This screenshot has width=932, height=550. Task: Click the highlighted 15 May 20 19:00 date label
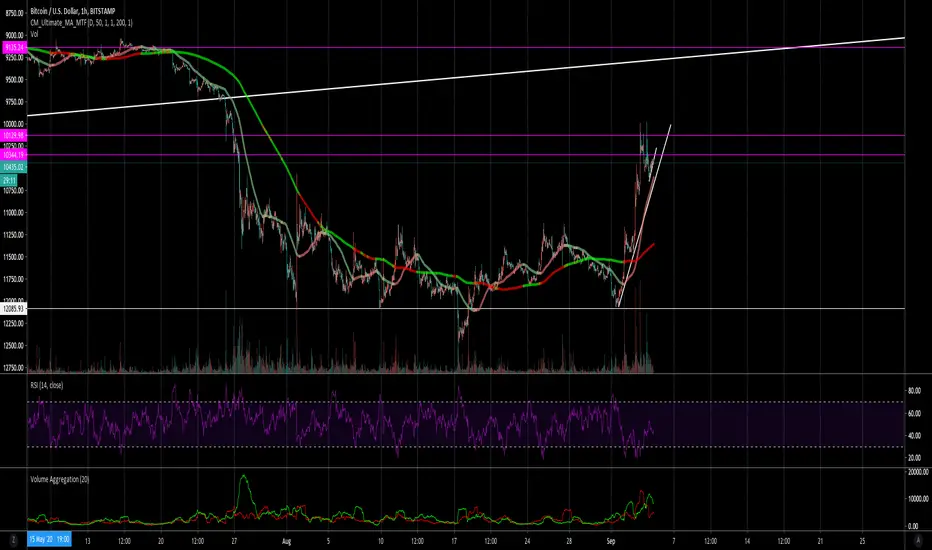[49, 540]
